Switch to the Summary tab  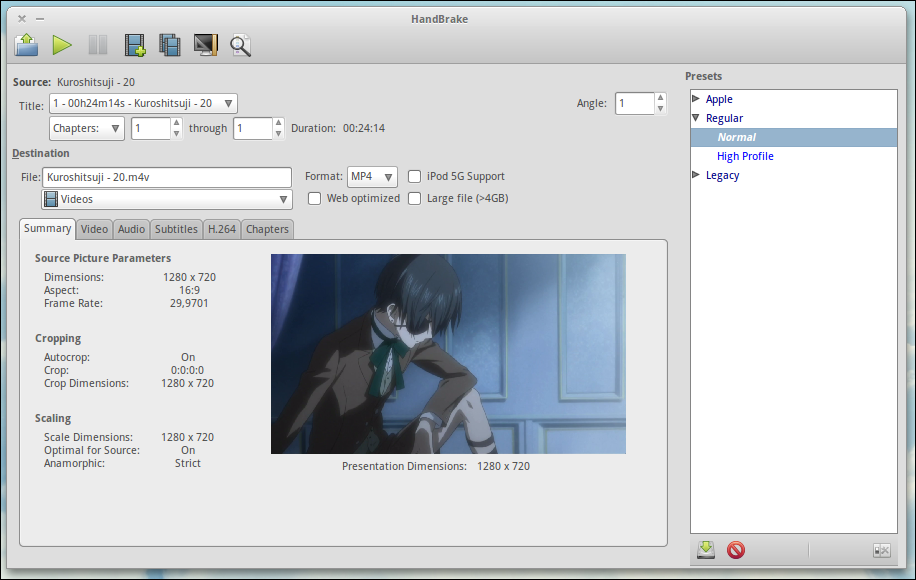point(47,228)
